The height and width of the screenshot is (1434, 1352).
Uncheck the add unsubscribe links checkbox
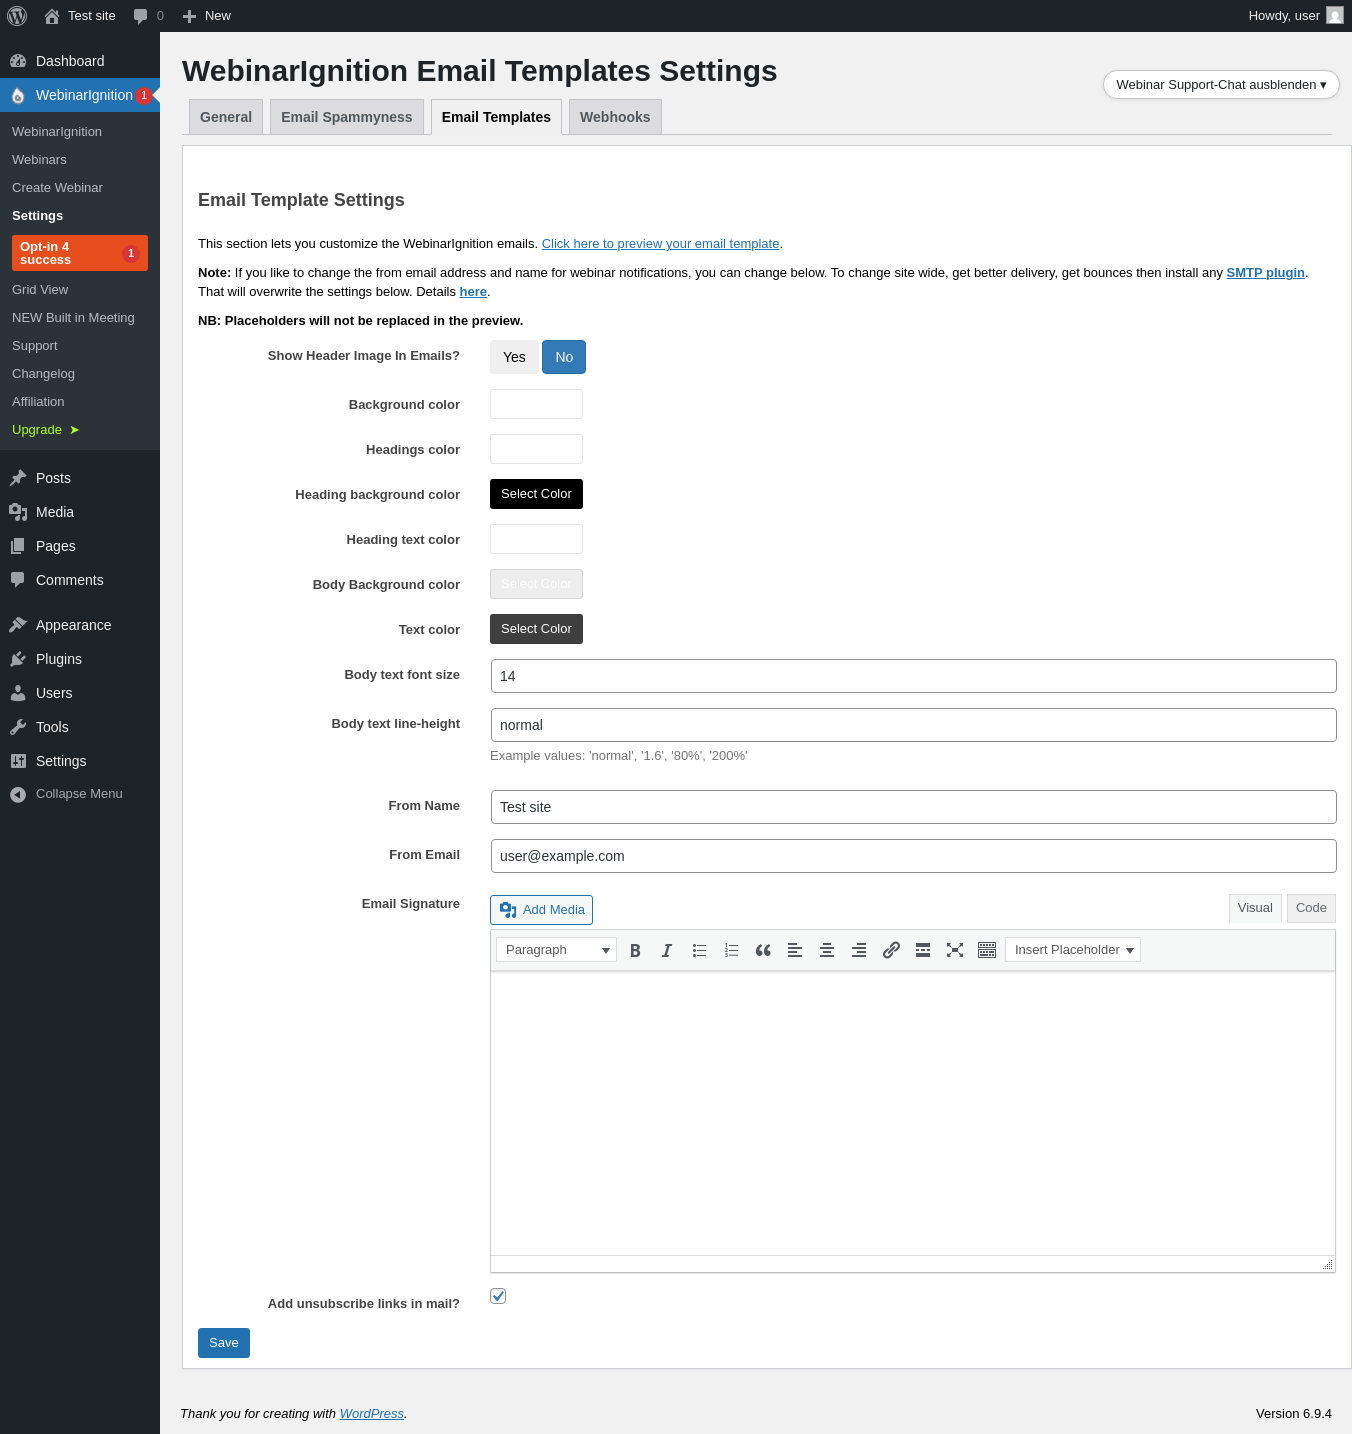[498, 1296]
